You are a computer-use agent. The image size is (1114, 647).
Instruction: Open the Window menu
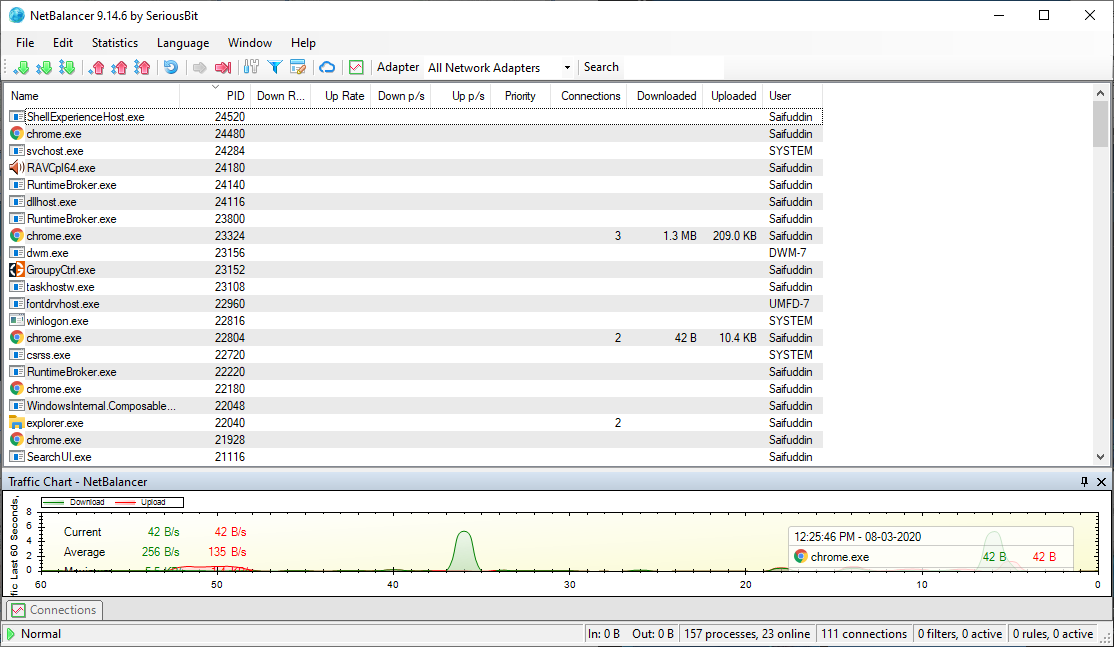pos(249,43)
